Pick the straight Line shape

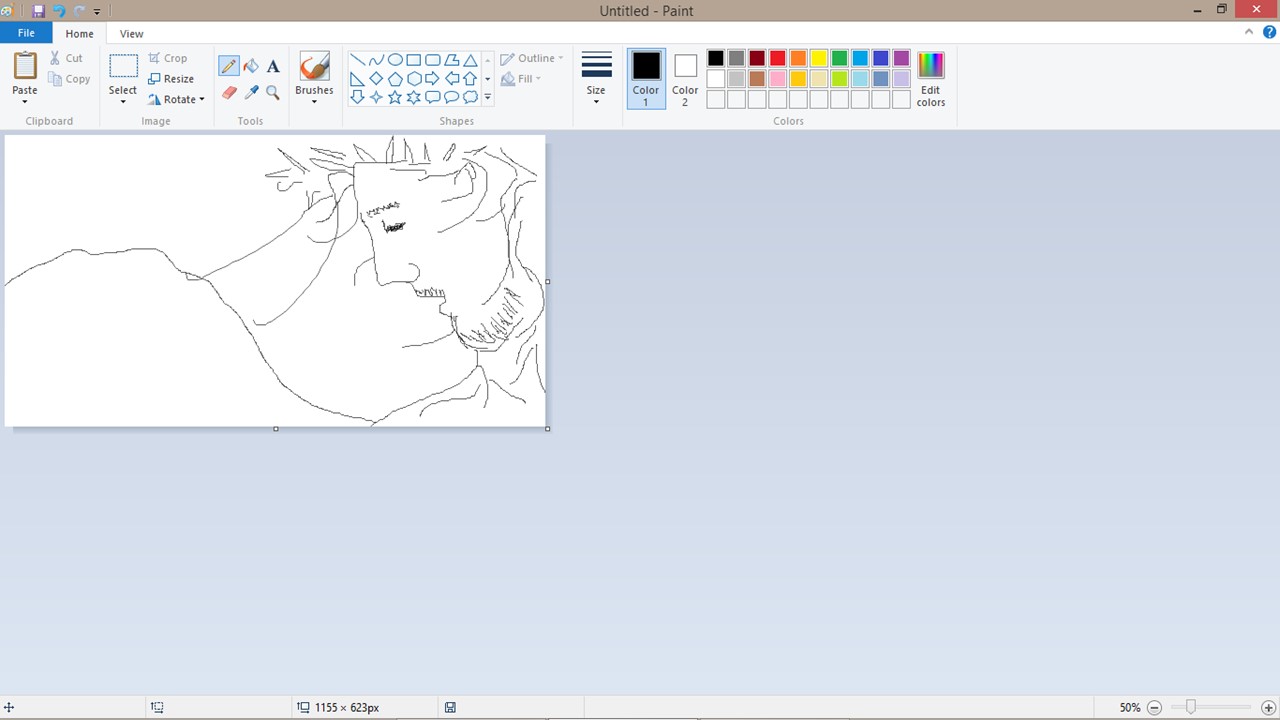click(357, 60)
